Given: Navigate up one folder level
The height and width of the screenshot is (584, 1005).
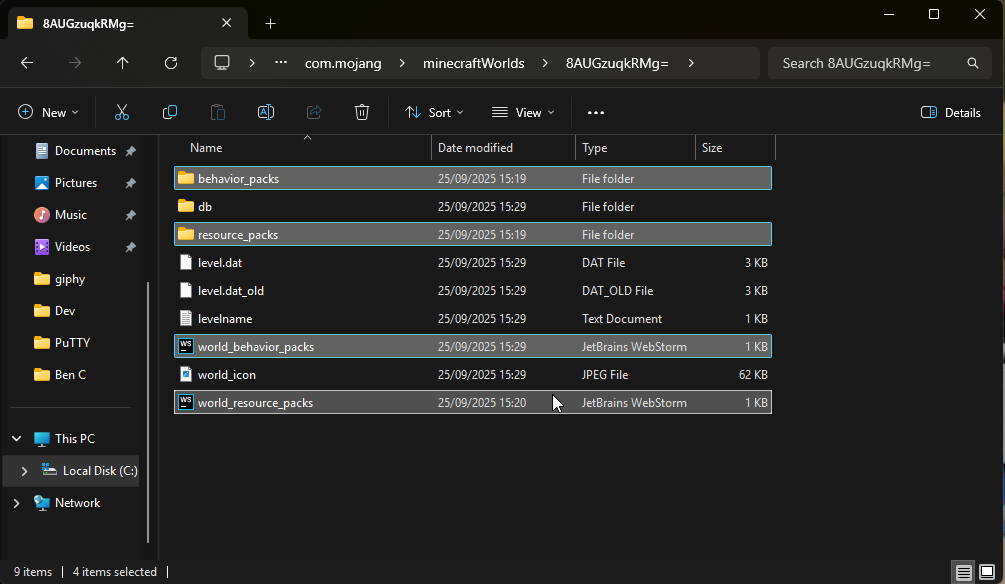Looking at the screenshot, I should point(123,63).
